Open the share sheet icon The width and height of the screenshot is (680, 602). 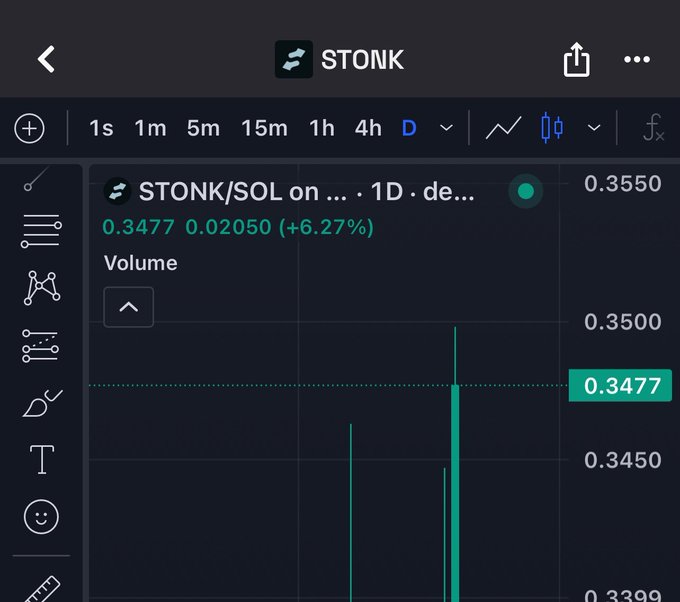[x=576, y=59]
